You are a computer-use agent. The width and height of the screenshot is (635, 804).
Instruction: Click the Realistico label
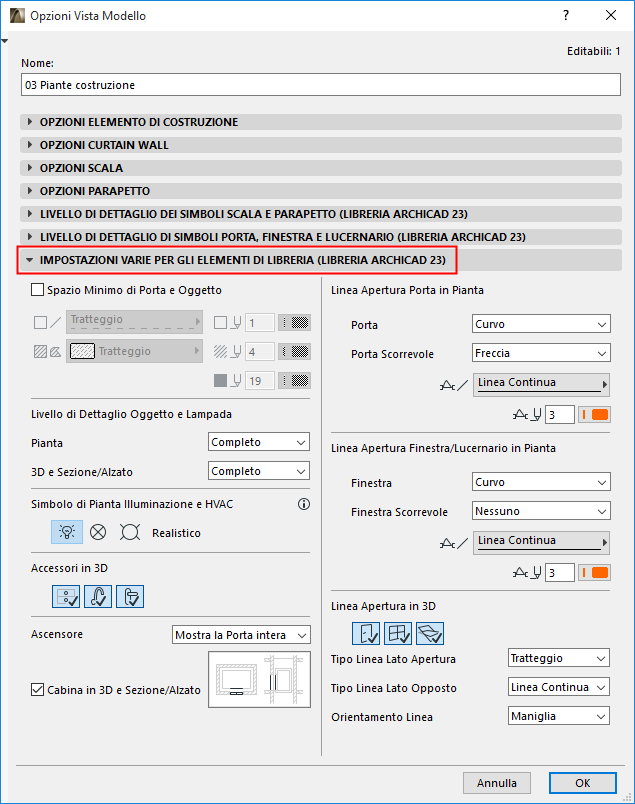point(176,533)
